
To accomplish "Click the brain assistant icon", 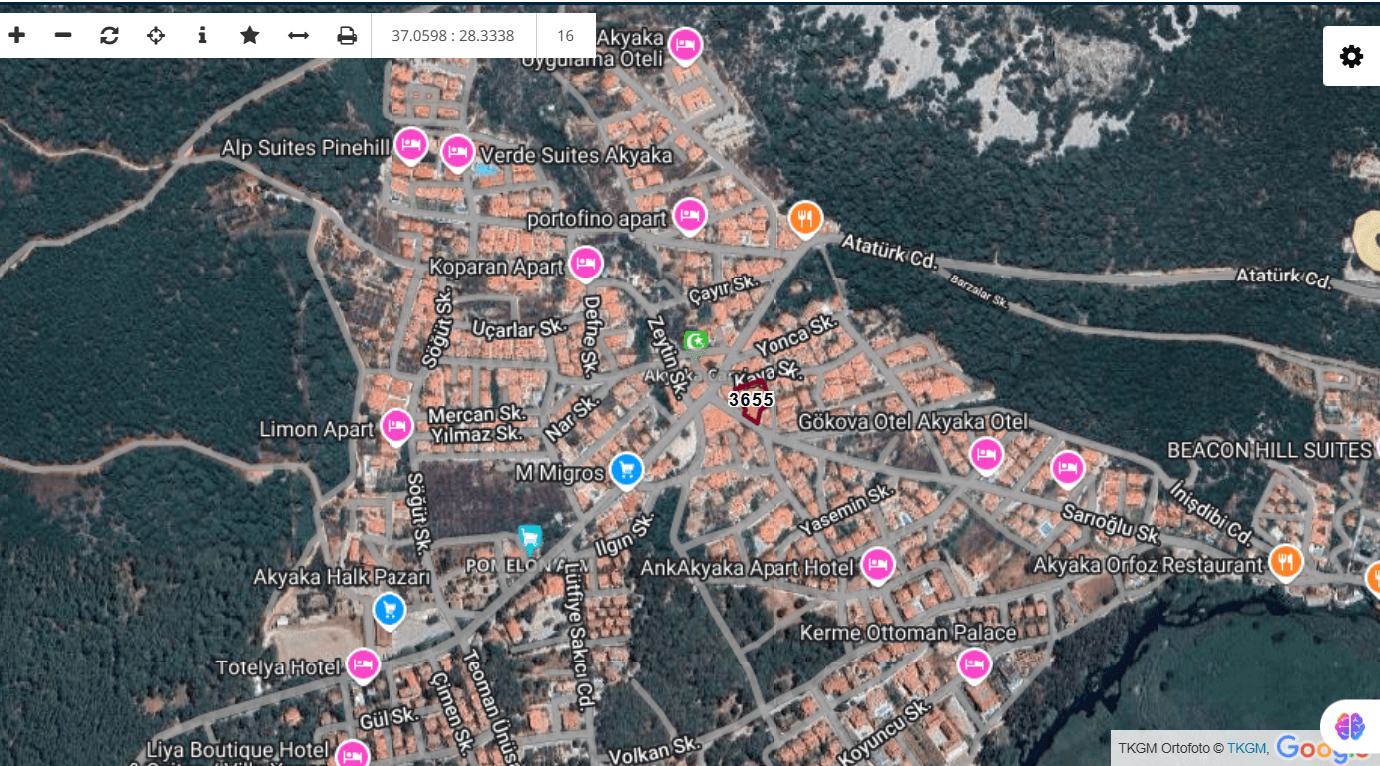I will (x=1350, y=726).
